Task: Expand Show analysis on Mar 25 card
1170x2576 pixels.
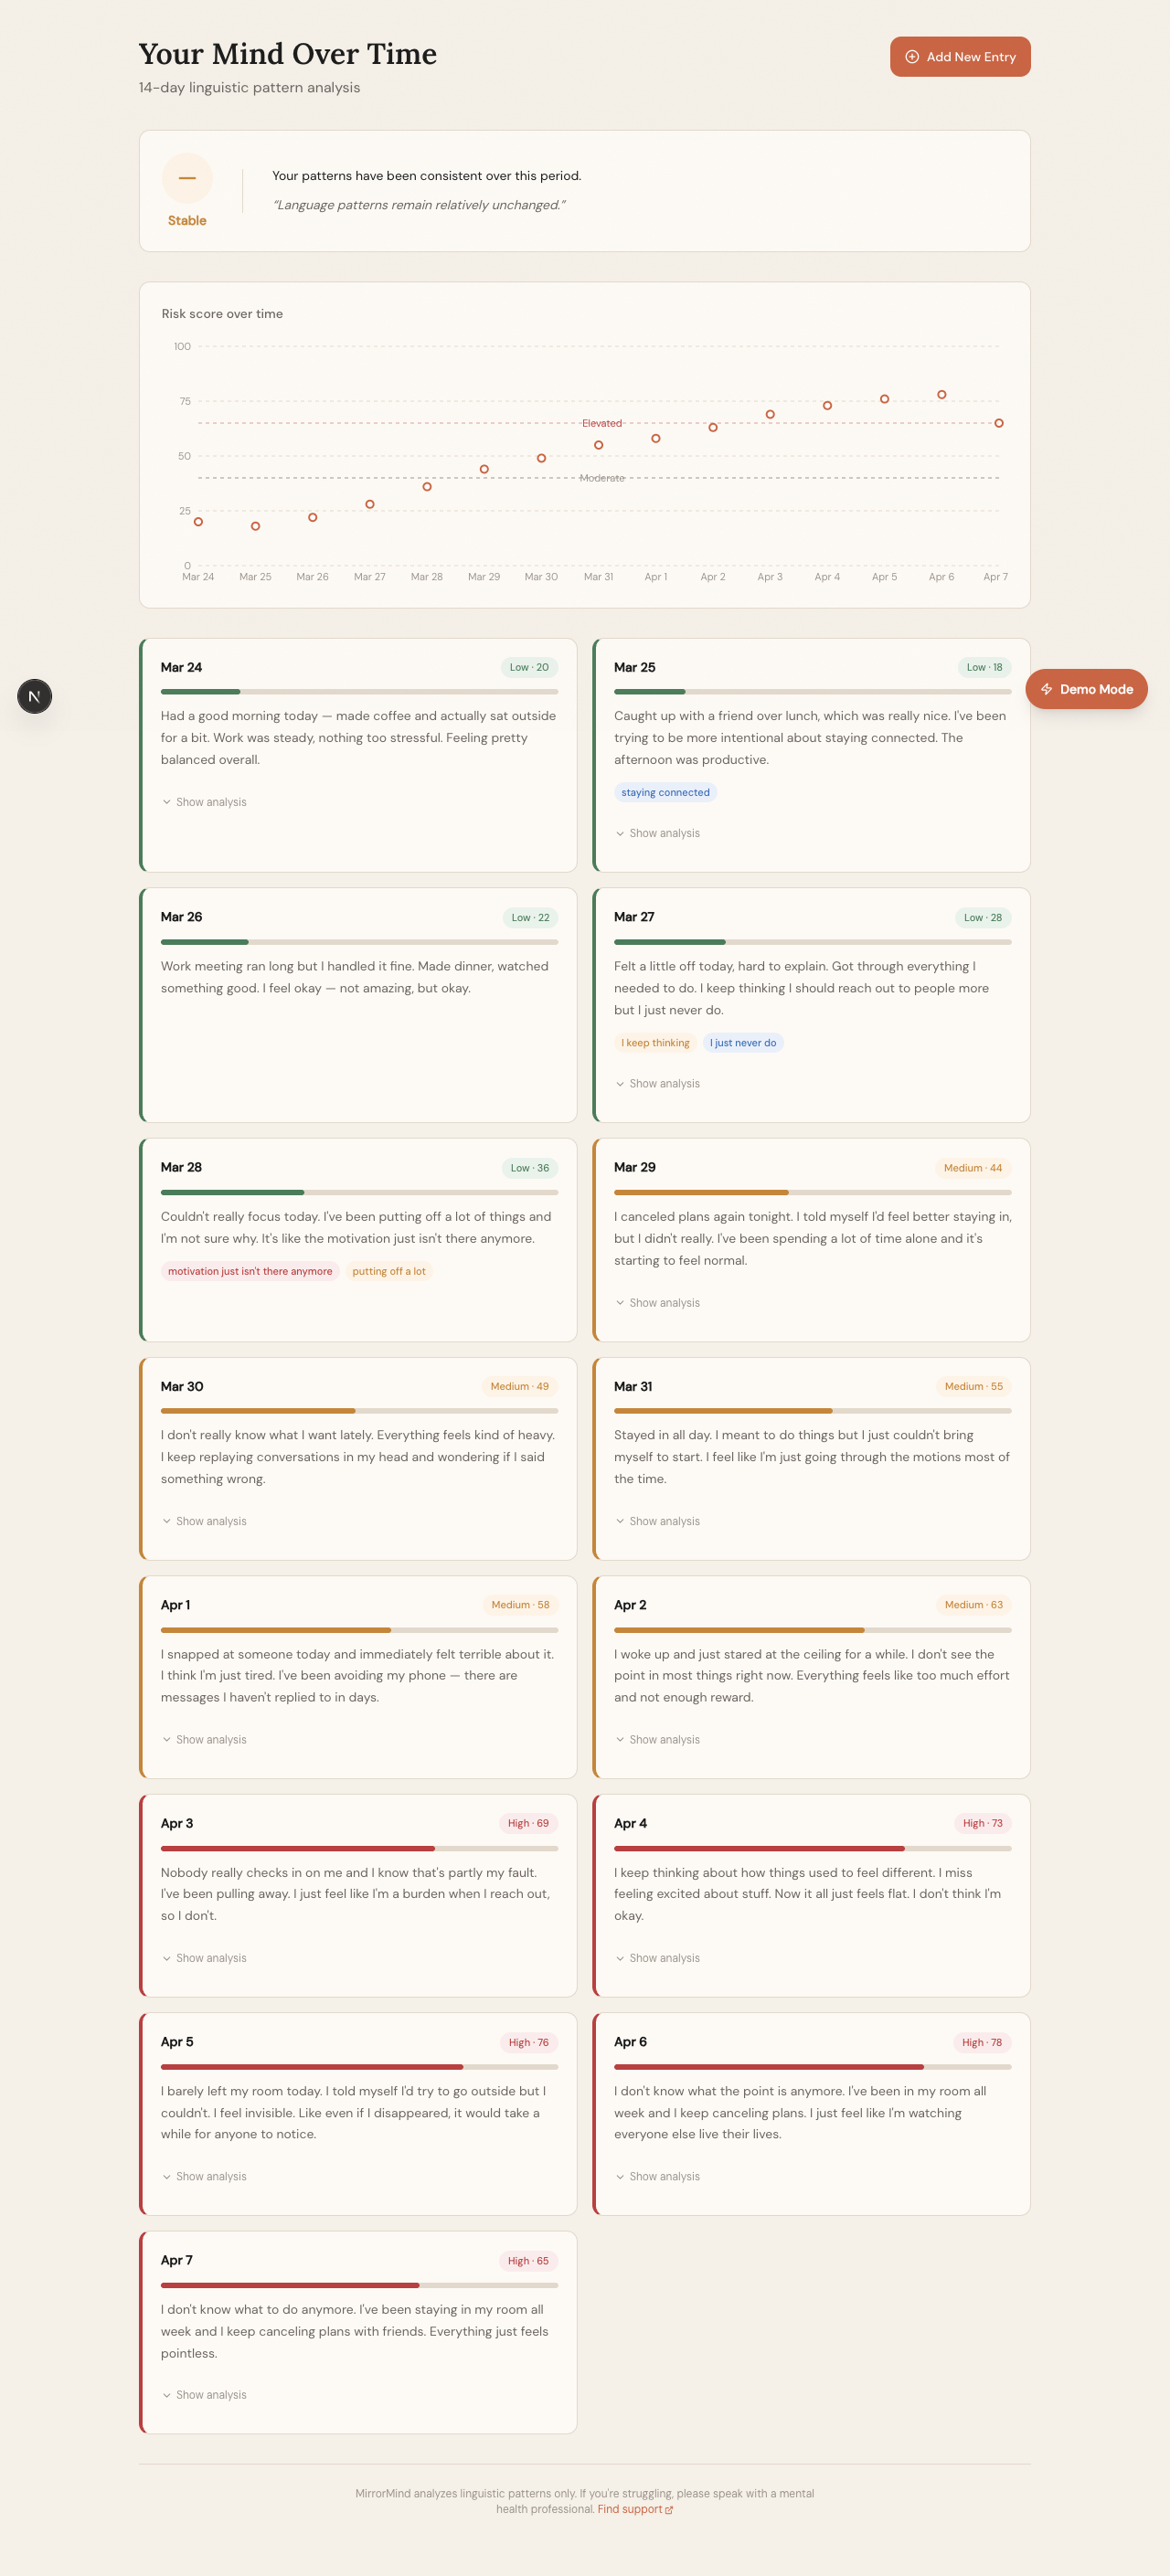Action: click(657, 833)
